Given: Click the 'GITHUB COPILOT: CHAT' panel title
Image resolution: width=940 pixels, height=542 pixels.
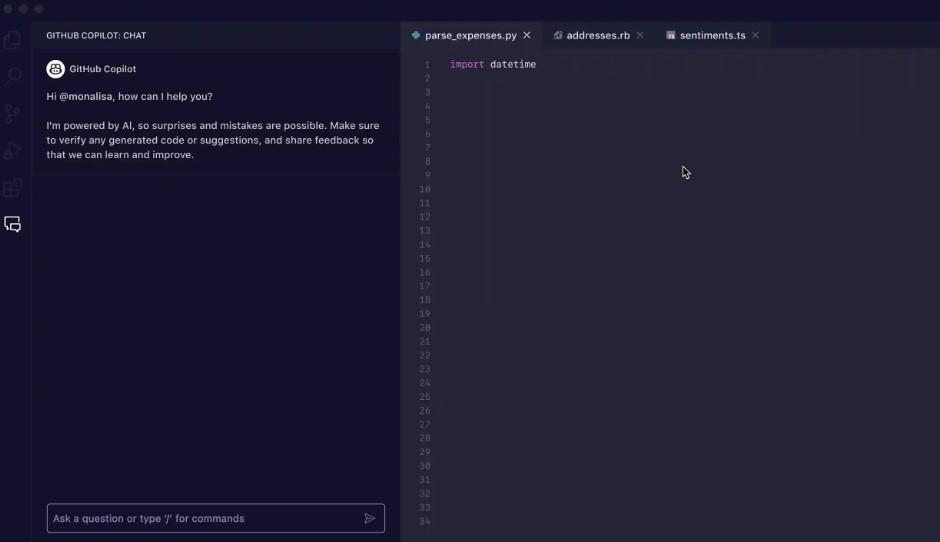Looking at the screenshot, I should click(x=96, y=35).
